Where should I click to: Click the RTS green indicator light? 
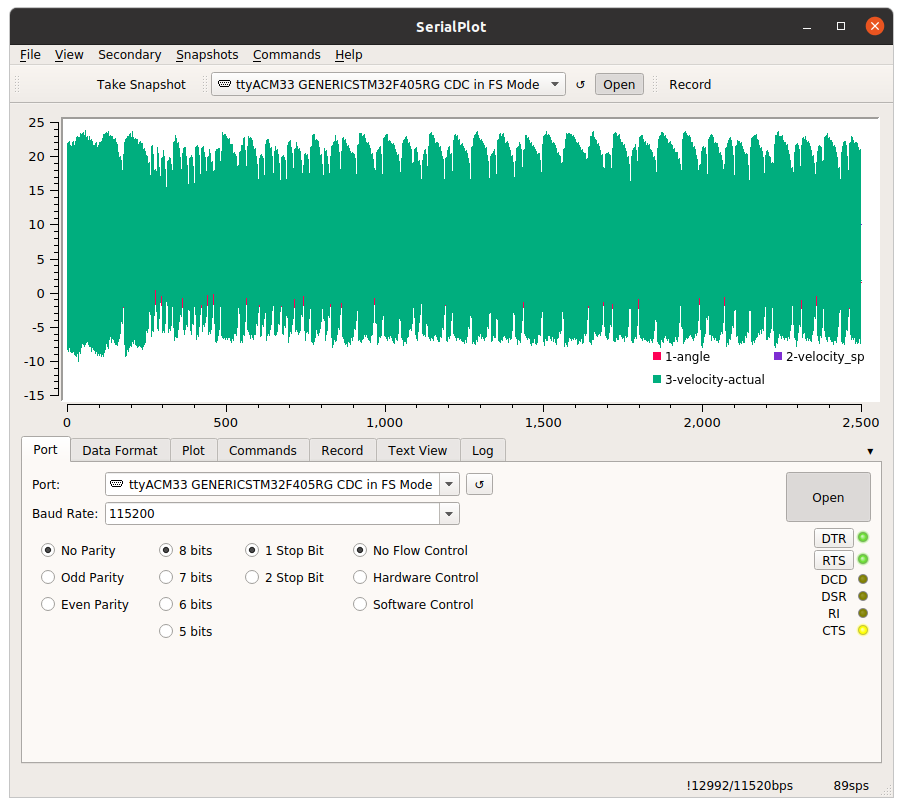click(x=862, y=560)
